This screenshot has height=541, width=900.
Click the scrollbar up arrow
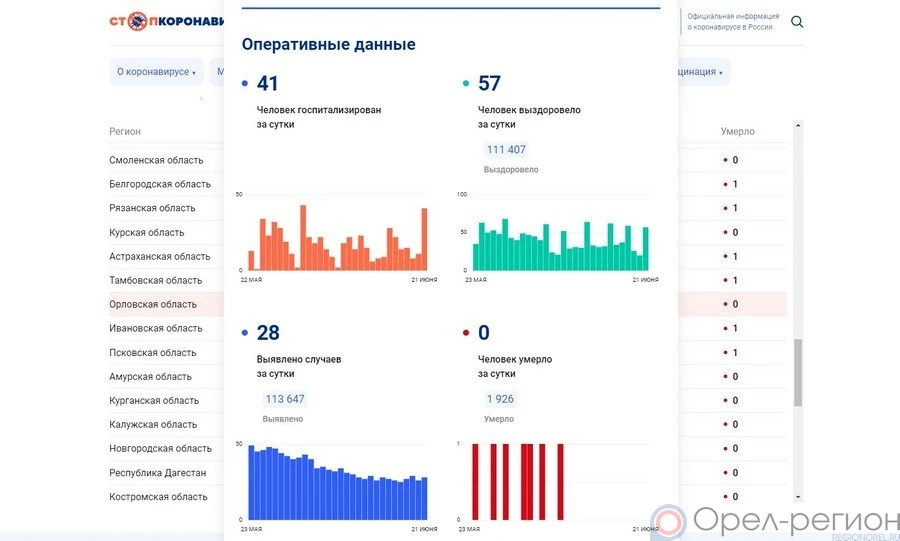pos(797,126)
